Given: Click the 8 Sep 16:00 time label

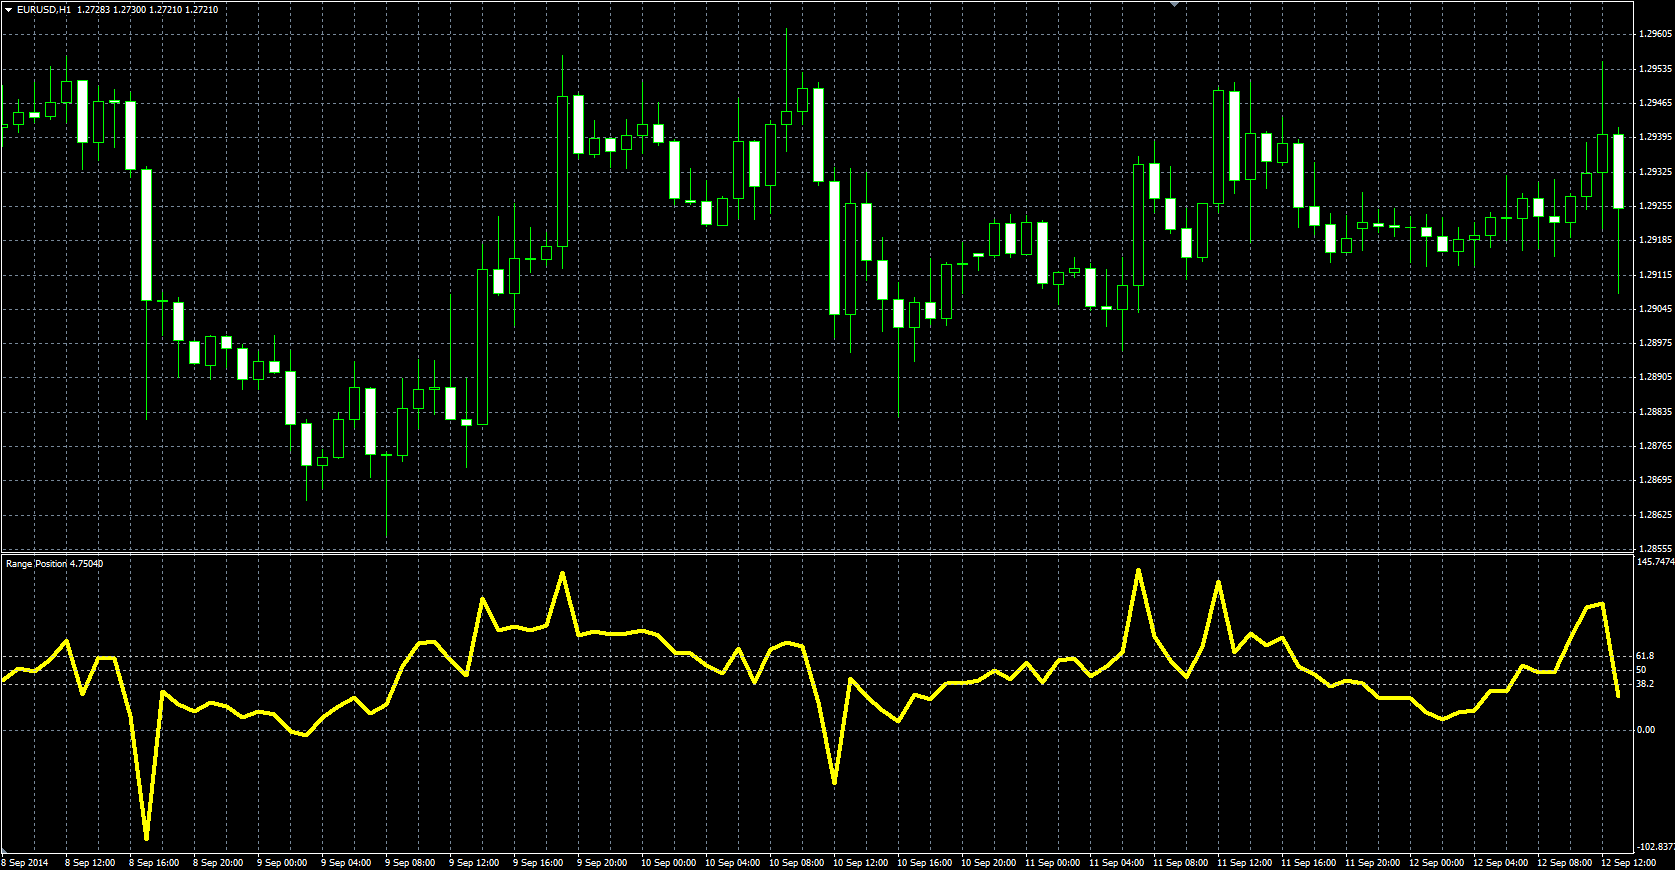Looking at the screenshot, I should click(154, 862).
